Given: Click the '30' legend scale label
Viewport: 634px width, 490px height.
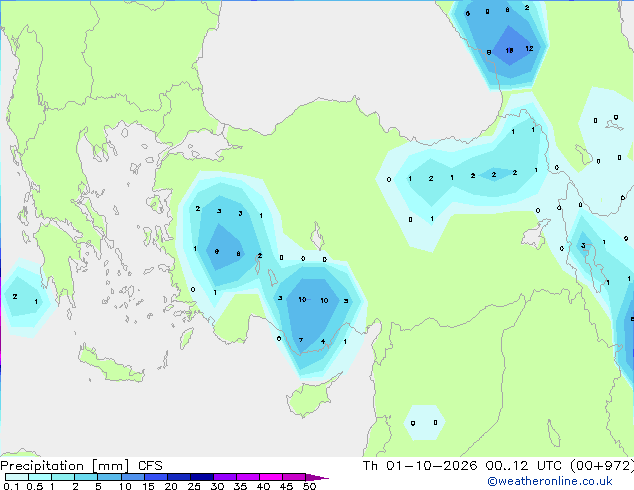Looking at the screenshot, I should 217,486.
